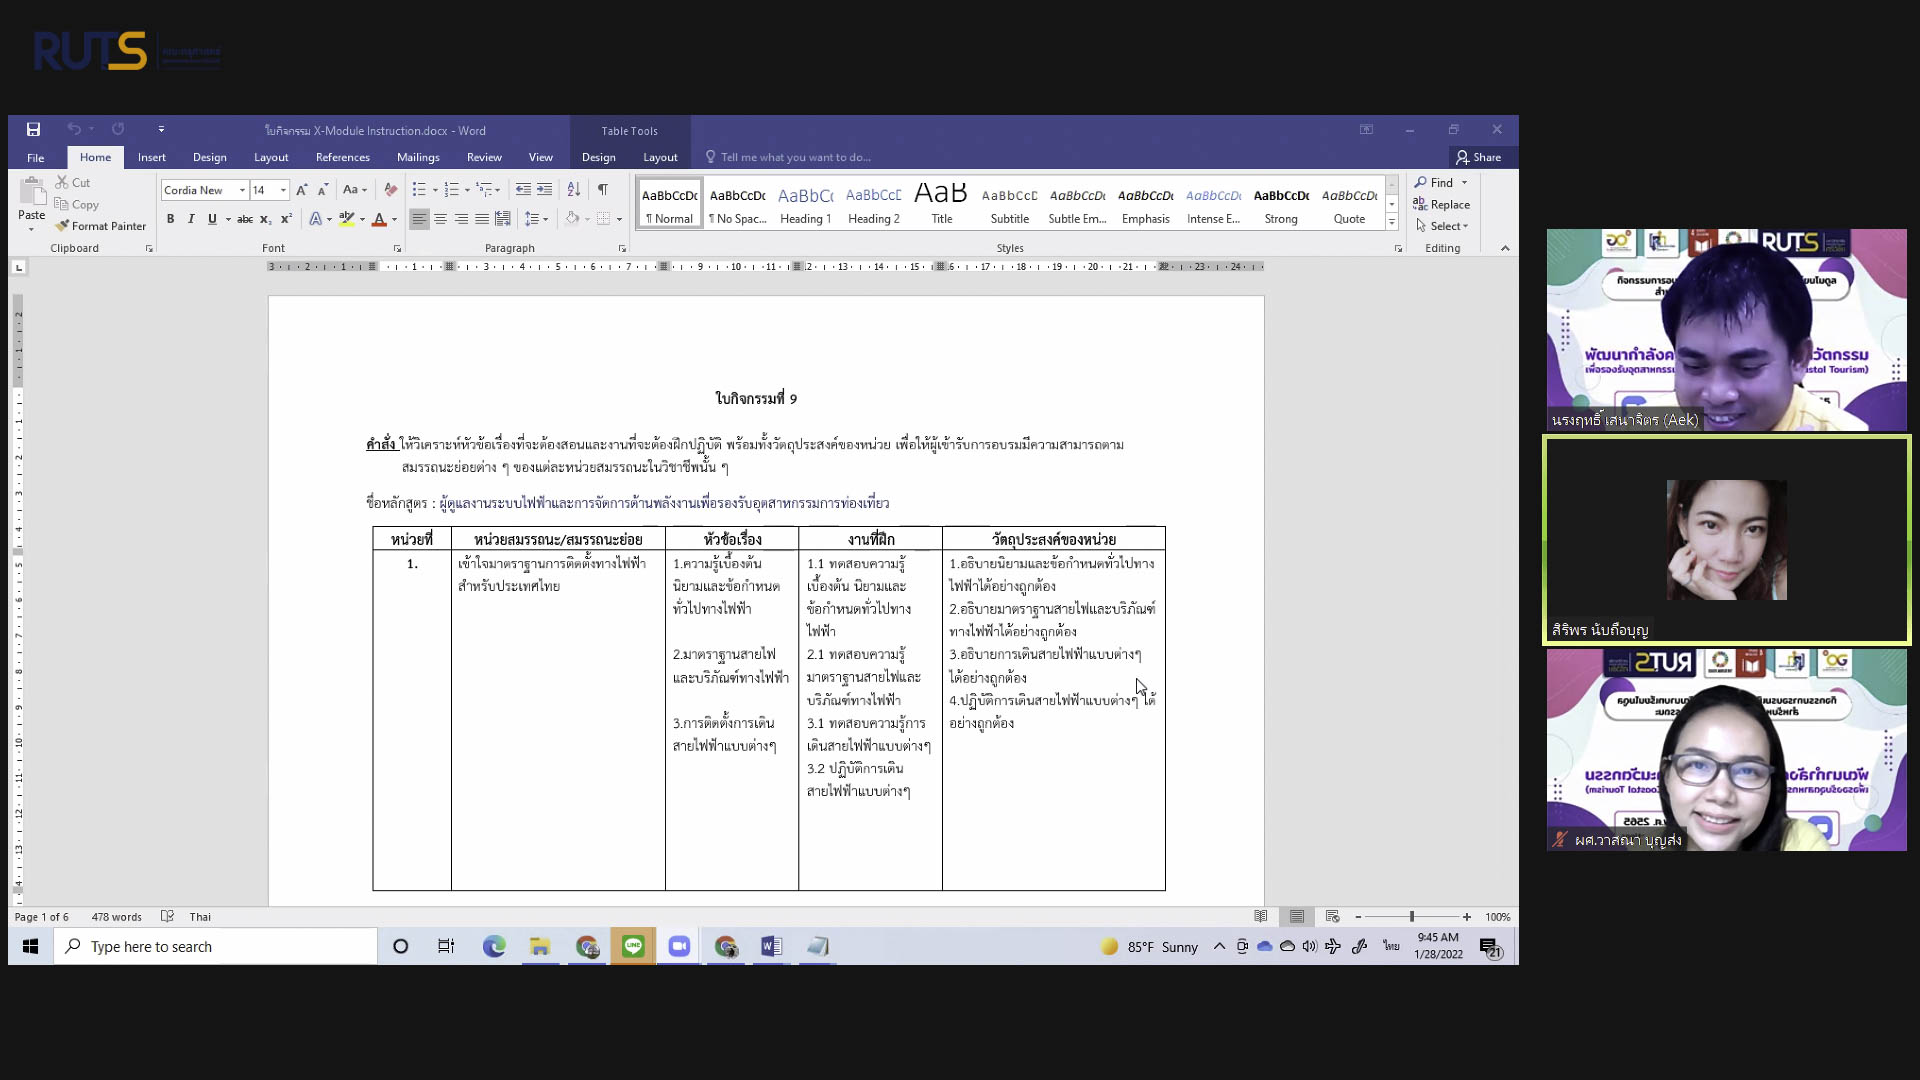Open Microsoft Edge from taskbar
The image size is (1920, 1080).
[x=494, y=946]
